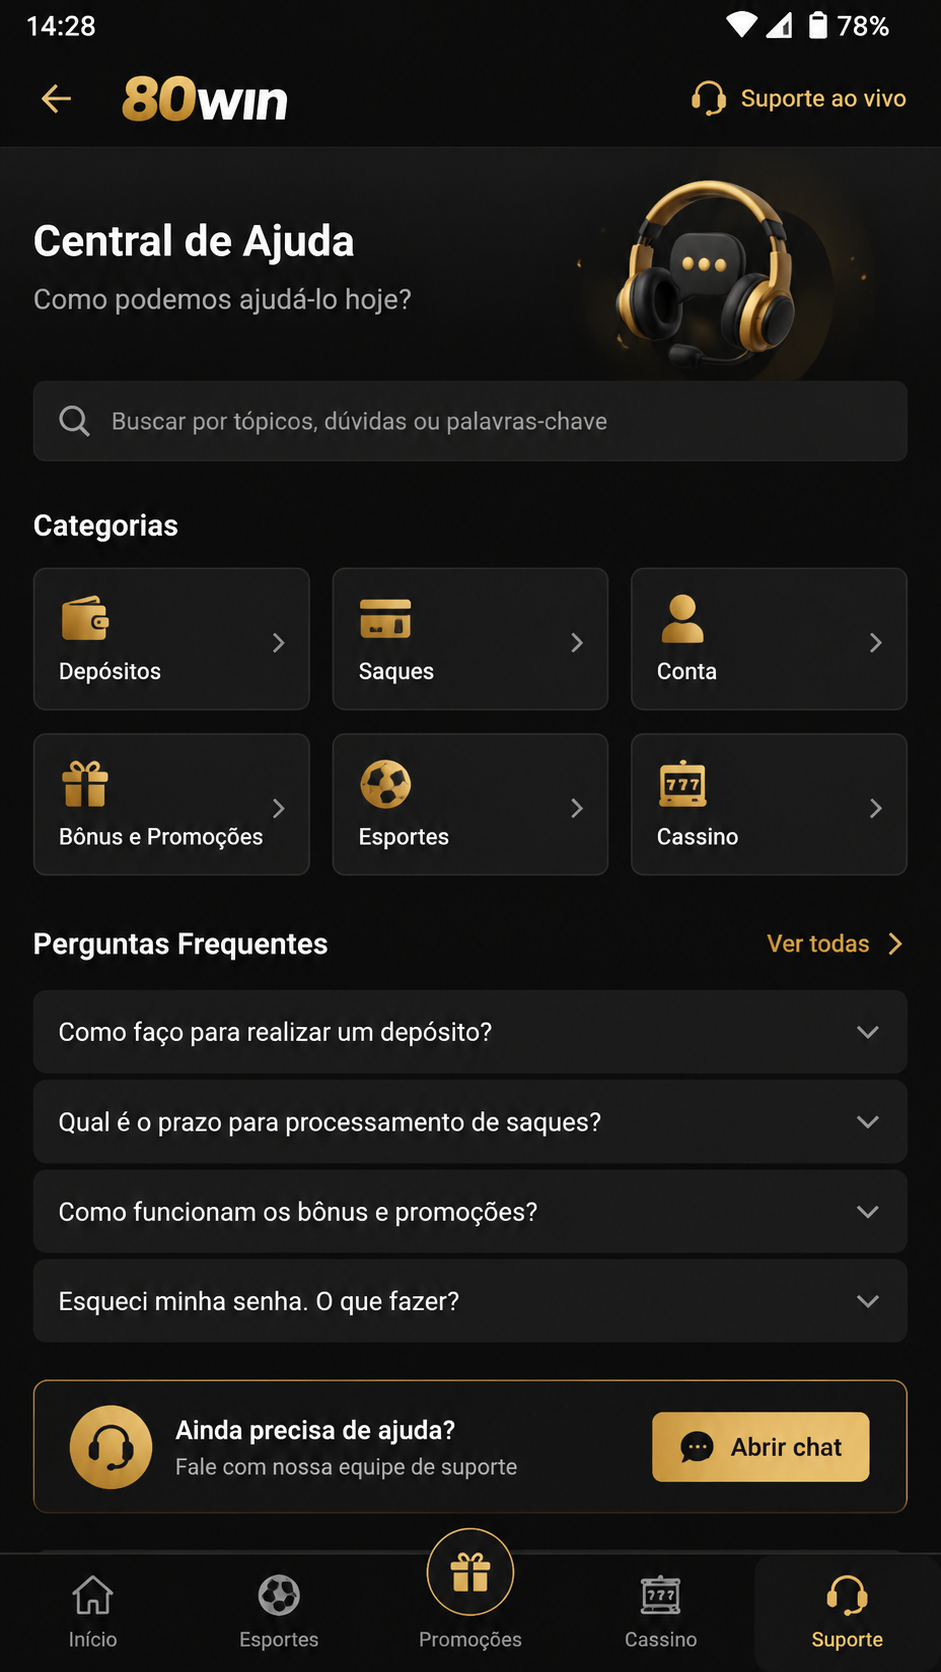Tap the 80win logo

pyautogui.click(x=205, y=100)
